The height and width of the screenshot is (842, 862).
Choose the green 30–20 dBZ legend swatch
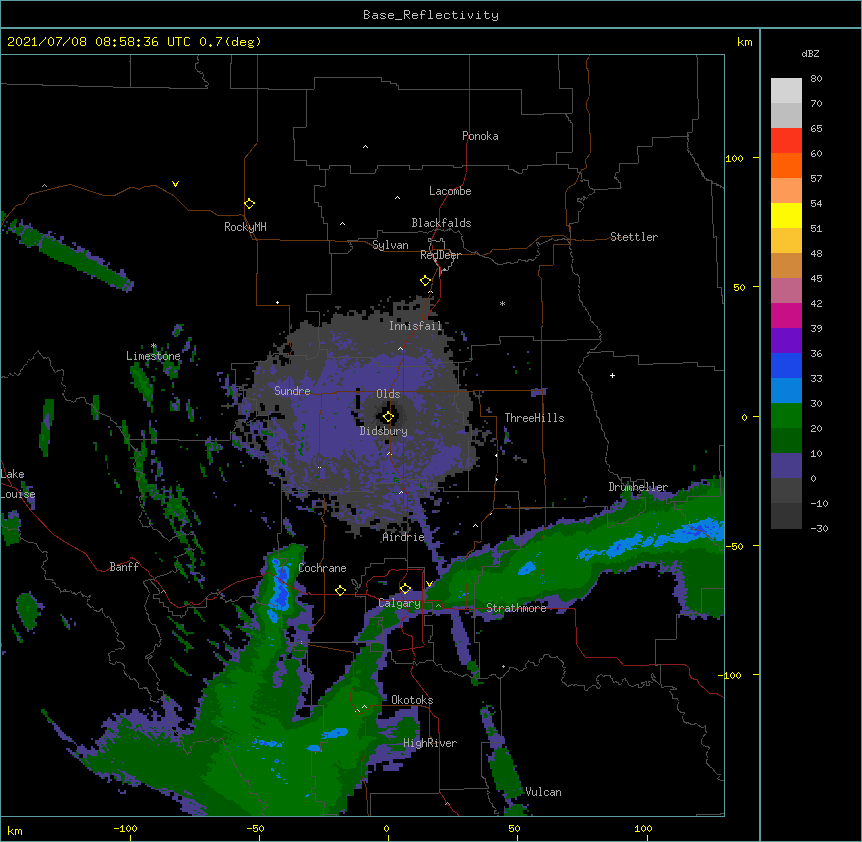[786, 416]
